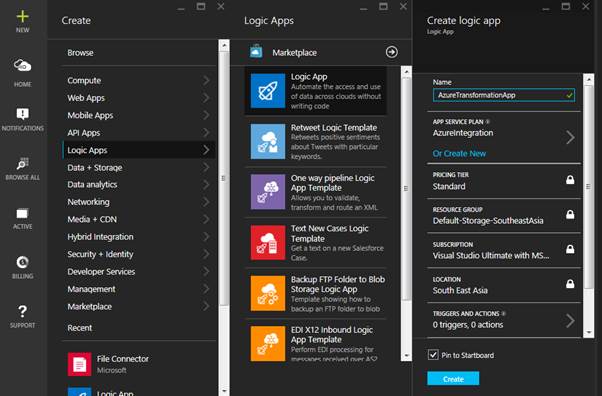Click the blue Create button
Screen dimensions: 602x396
[x=453, y=379]
